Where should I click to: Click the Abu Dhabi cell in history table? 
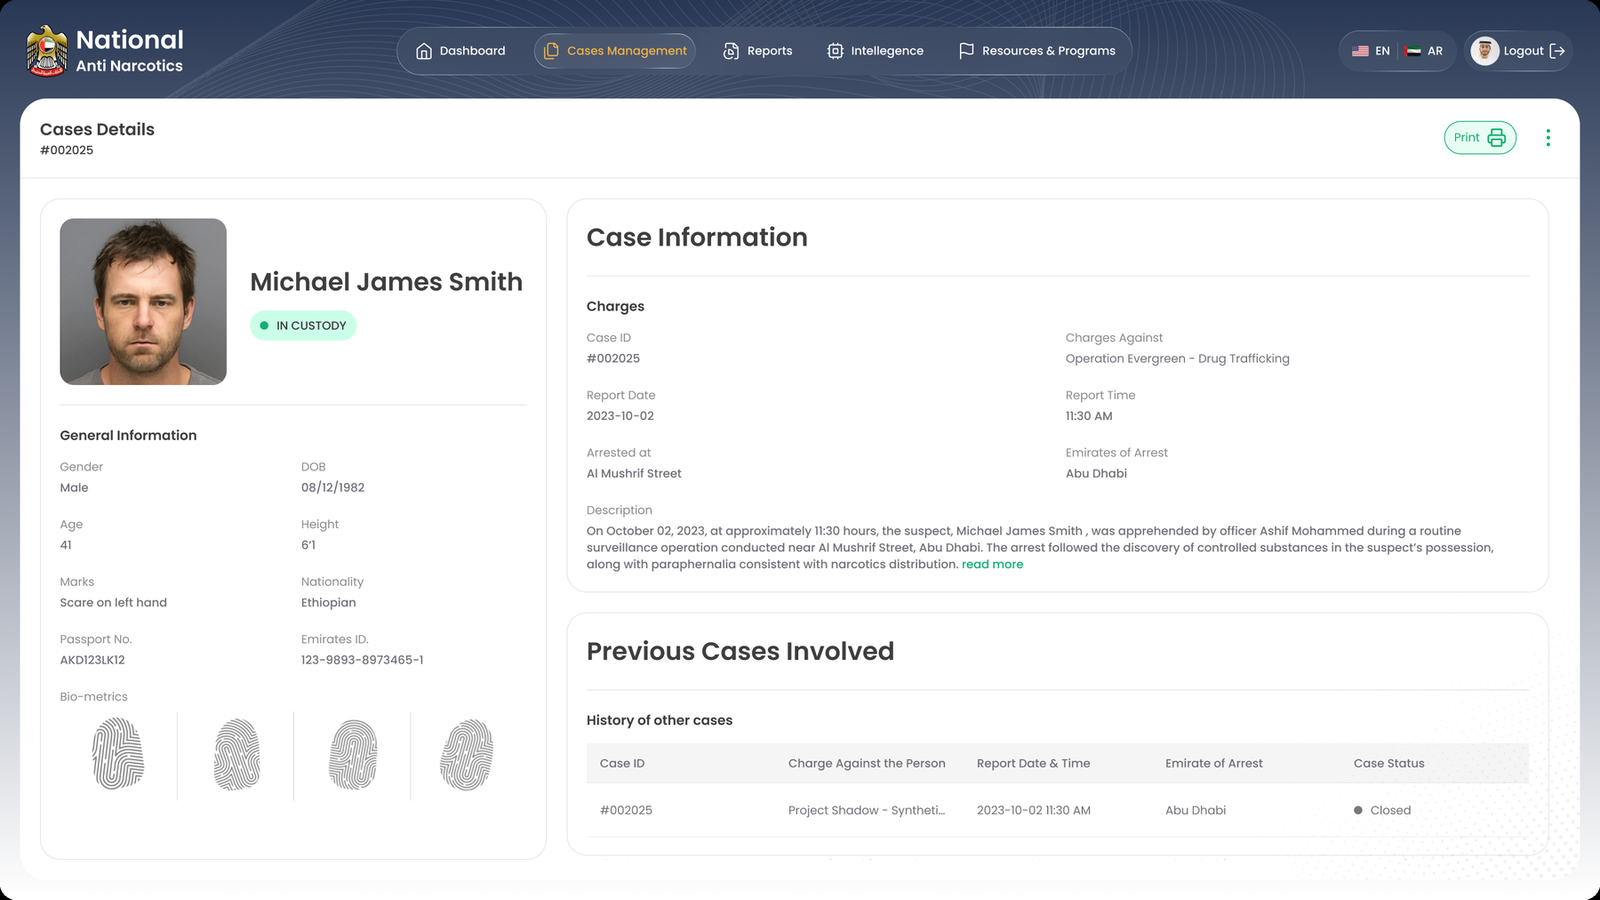coord(1195,811)
